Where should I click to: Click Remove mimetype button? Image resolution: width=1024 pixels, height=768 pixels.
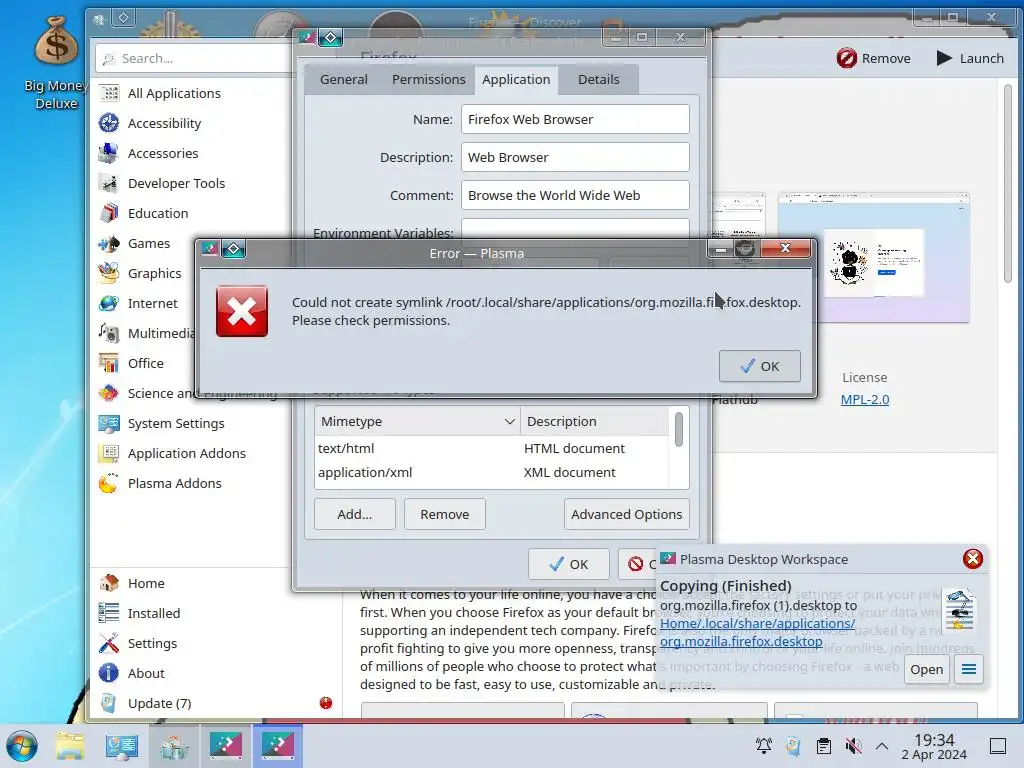click(x=445, y=515)
